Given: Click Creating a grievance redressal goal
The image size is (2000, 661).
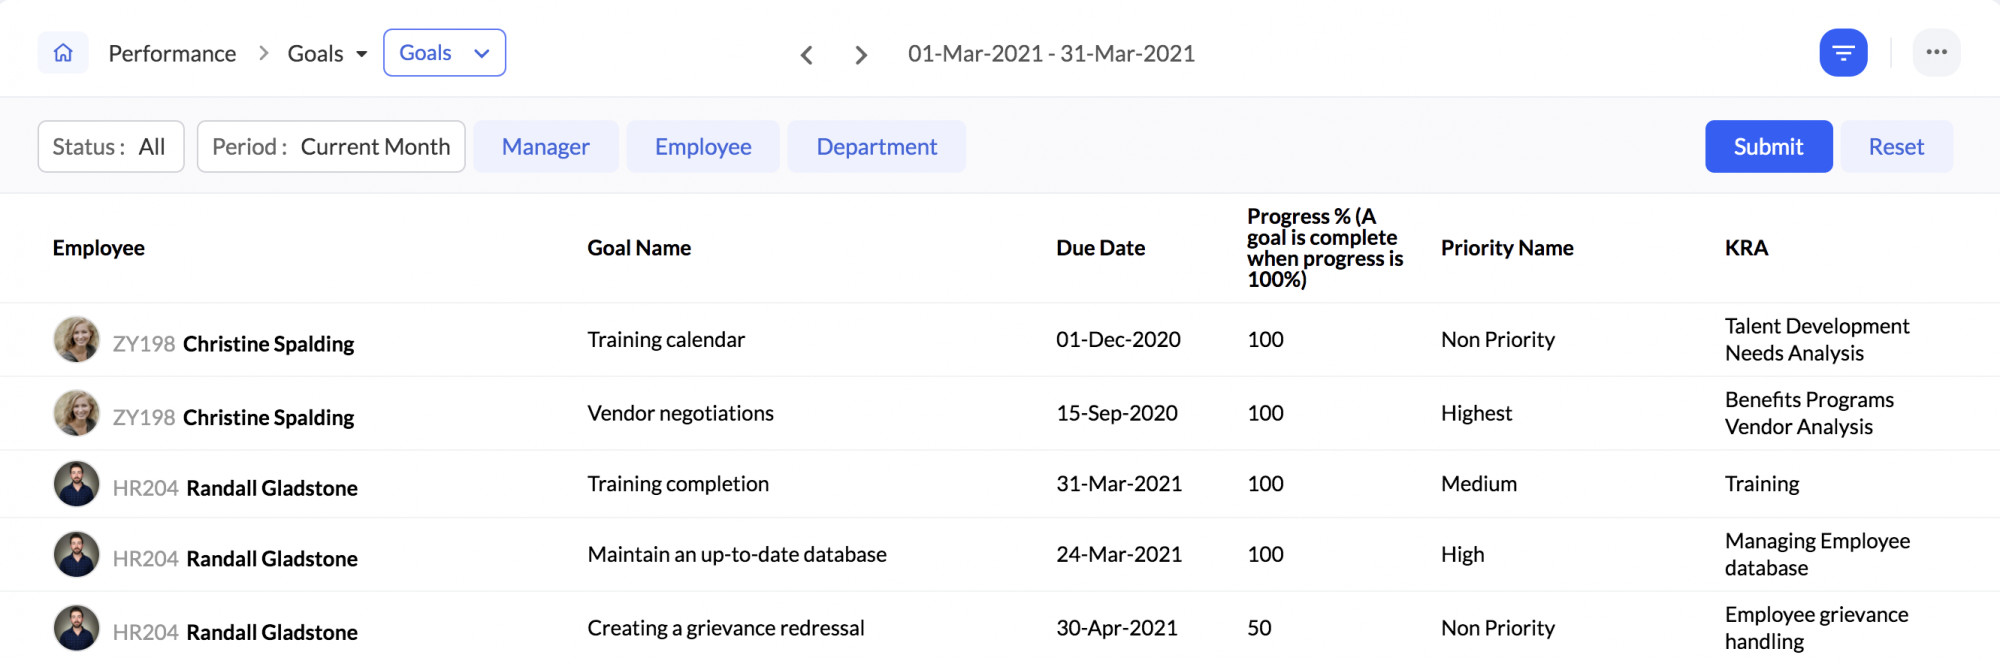Looking at the screenshot, I should pyautogui.click(x=726, y=628).
